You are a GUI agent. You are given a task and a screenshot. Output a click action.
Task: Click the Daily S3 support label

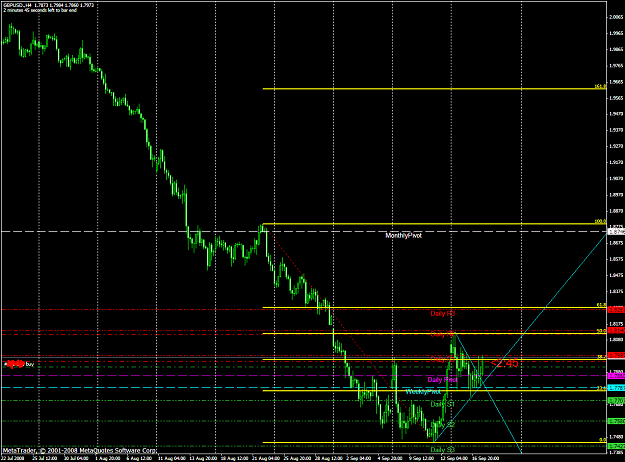442,450
